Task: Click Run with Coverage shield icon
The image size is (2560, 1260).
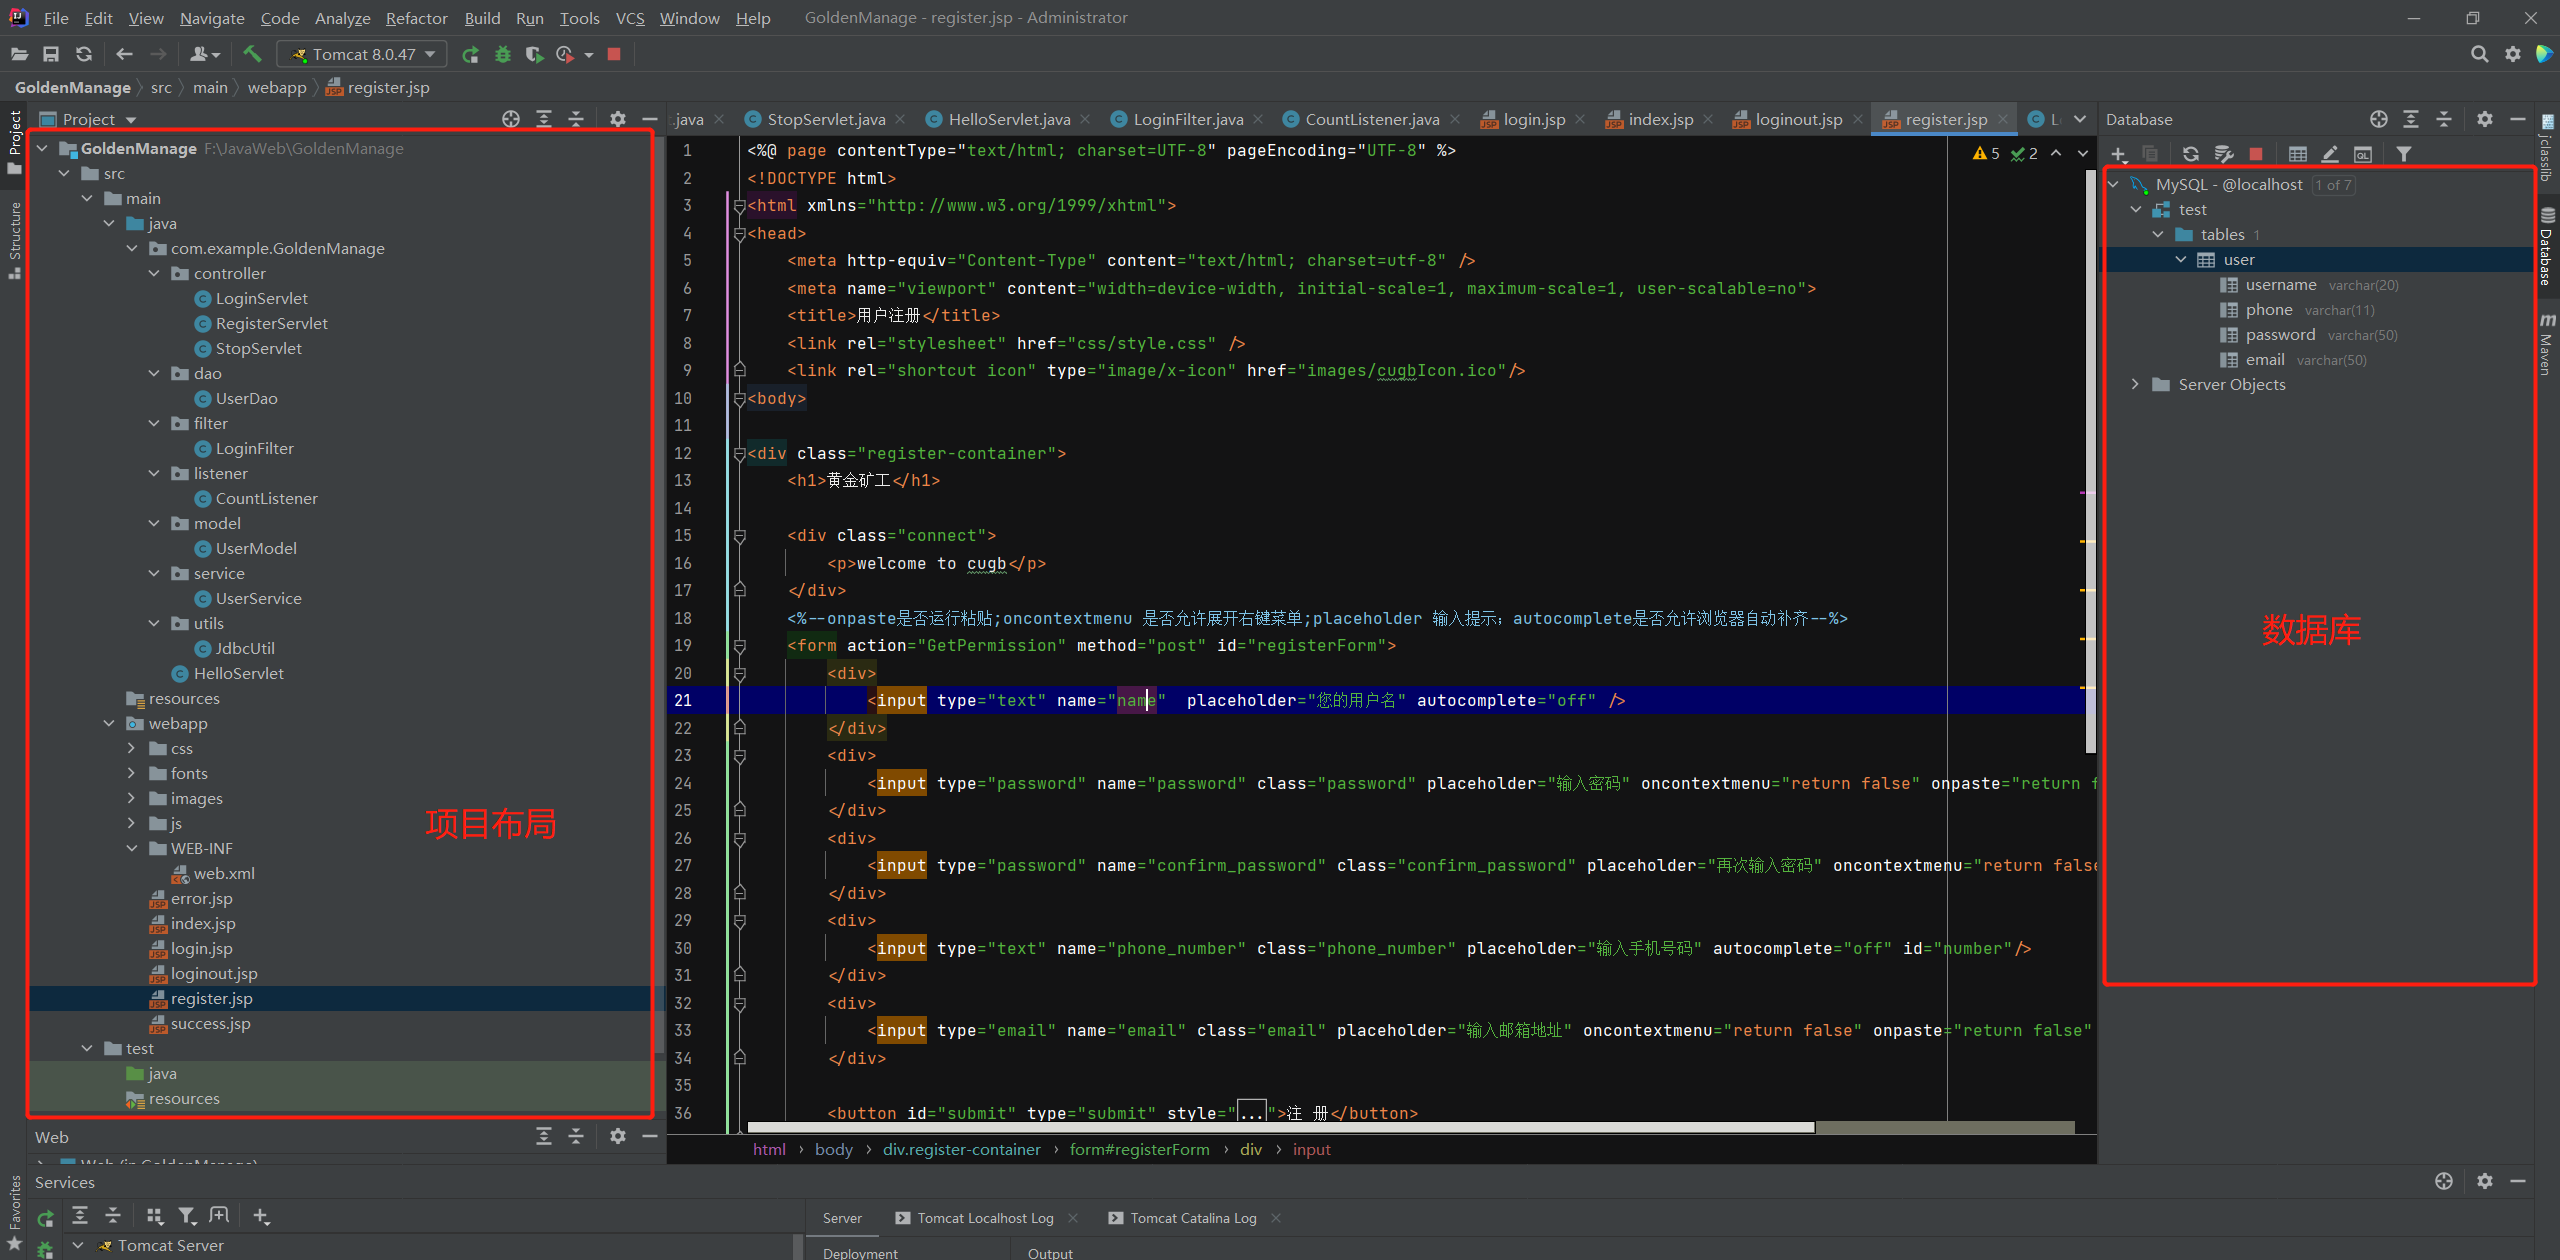Action: click(534, 54)
